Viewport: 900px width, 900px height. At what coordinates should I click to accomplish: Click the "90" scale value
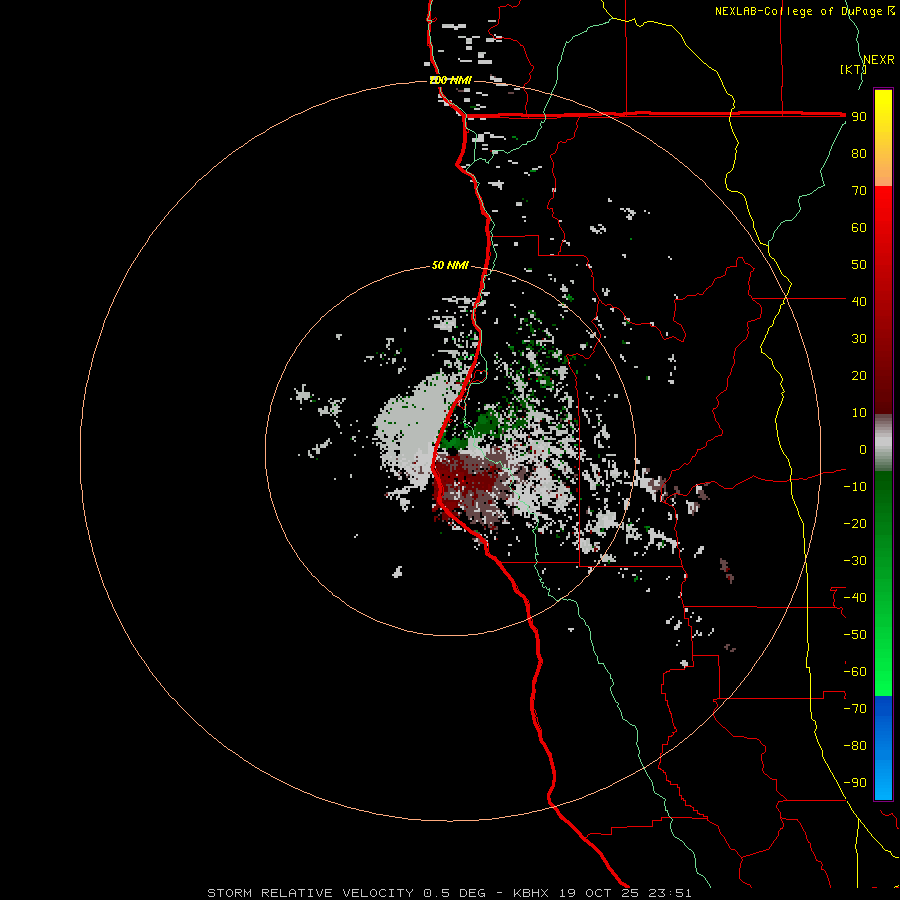point(859,117)
